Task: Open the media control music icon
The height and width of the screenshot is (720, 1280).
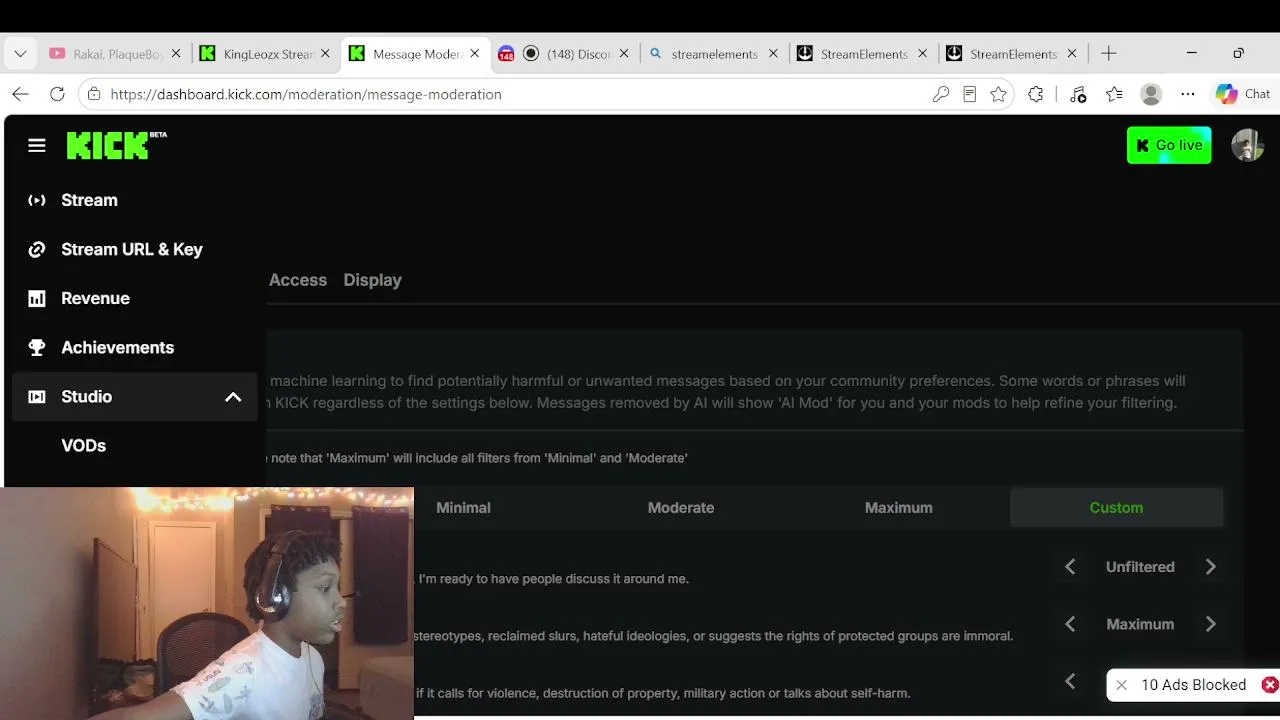Action: 1078,94
